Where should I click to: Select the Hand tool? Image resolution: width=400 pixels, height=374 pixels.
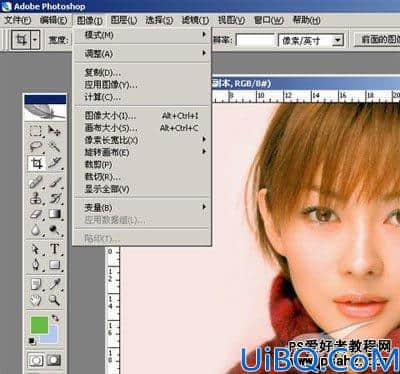point(36,300)
